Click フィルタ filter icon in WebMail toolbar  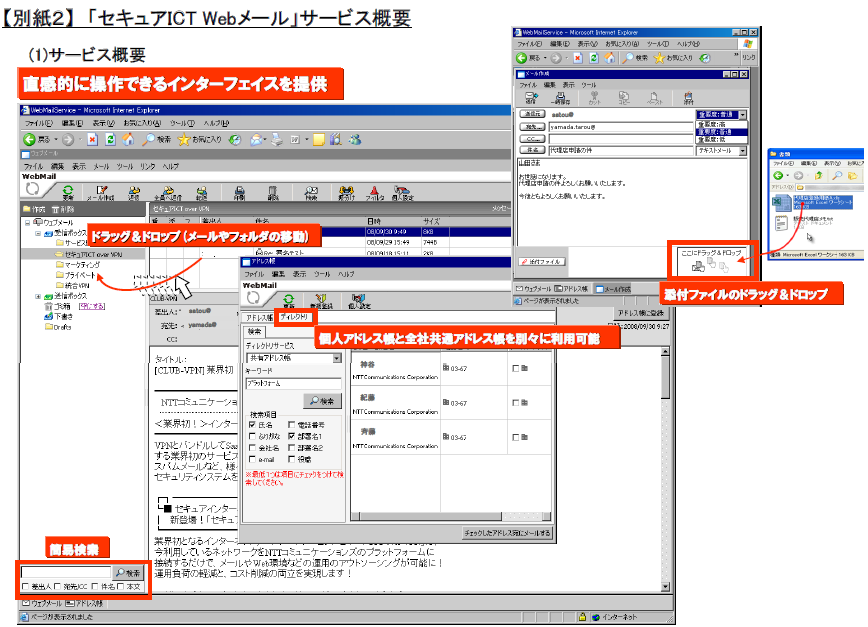(x=375, y=193)
